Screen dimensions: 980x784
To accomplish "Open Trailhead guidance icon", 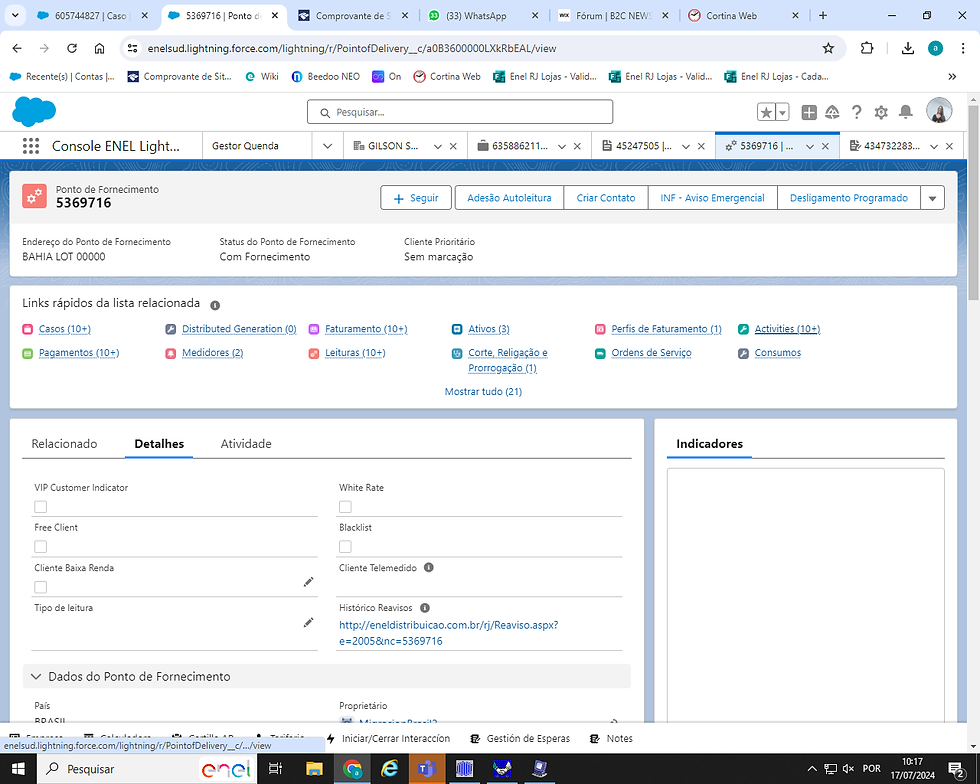I will 832,112.
